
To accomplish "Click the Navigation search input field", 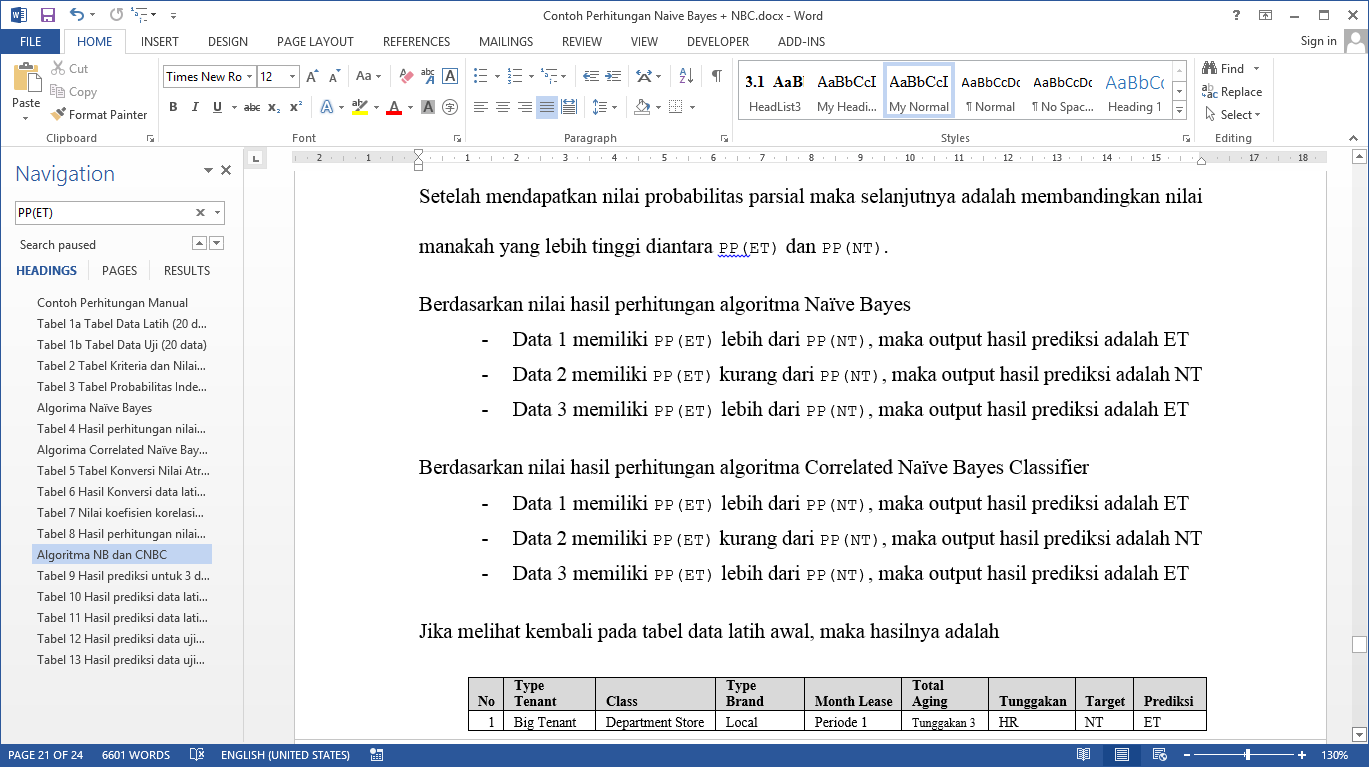I will click(104, 213).
